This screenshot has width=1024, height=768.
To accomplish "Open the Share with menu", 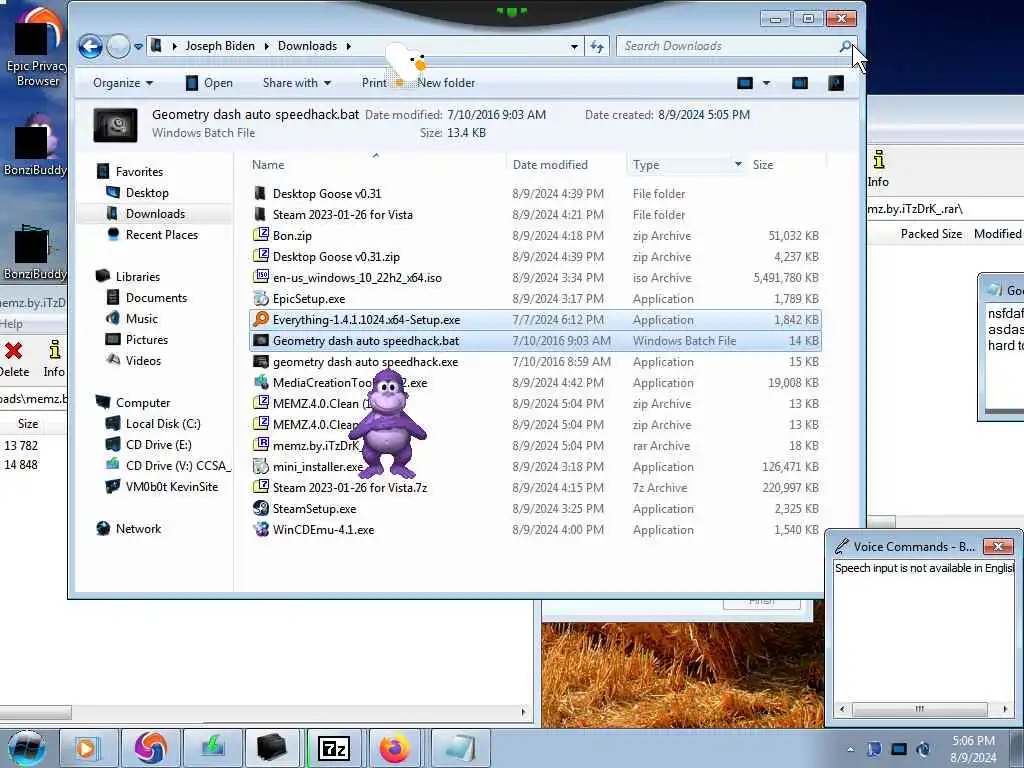I will (x=296, y=83).
